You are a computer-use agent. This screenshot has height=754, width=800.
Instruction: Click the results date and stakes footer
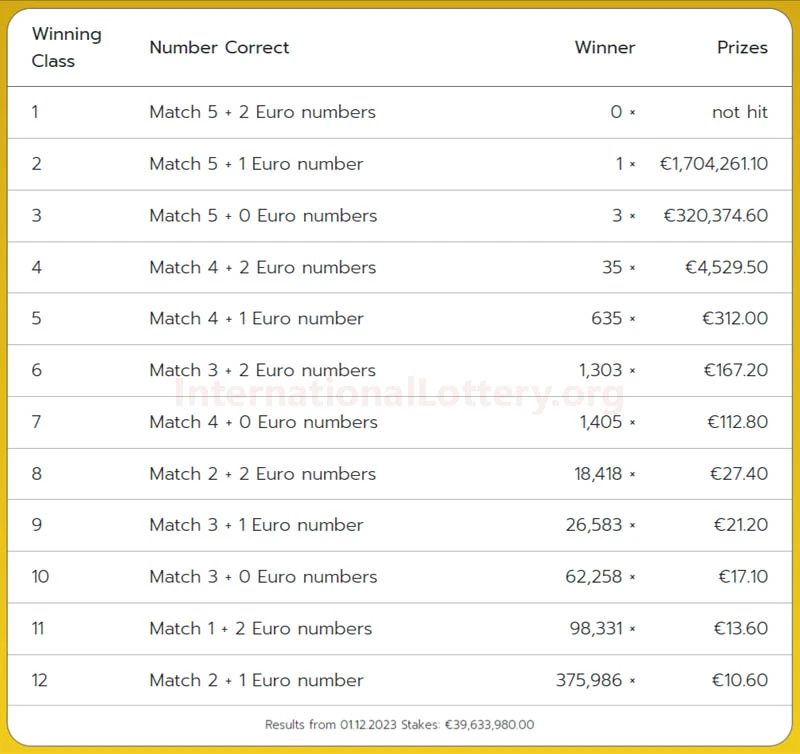click(399, 724)
